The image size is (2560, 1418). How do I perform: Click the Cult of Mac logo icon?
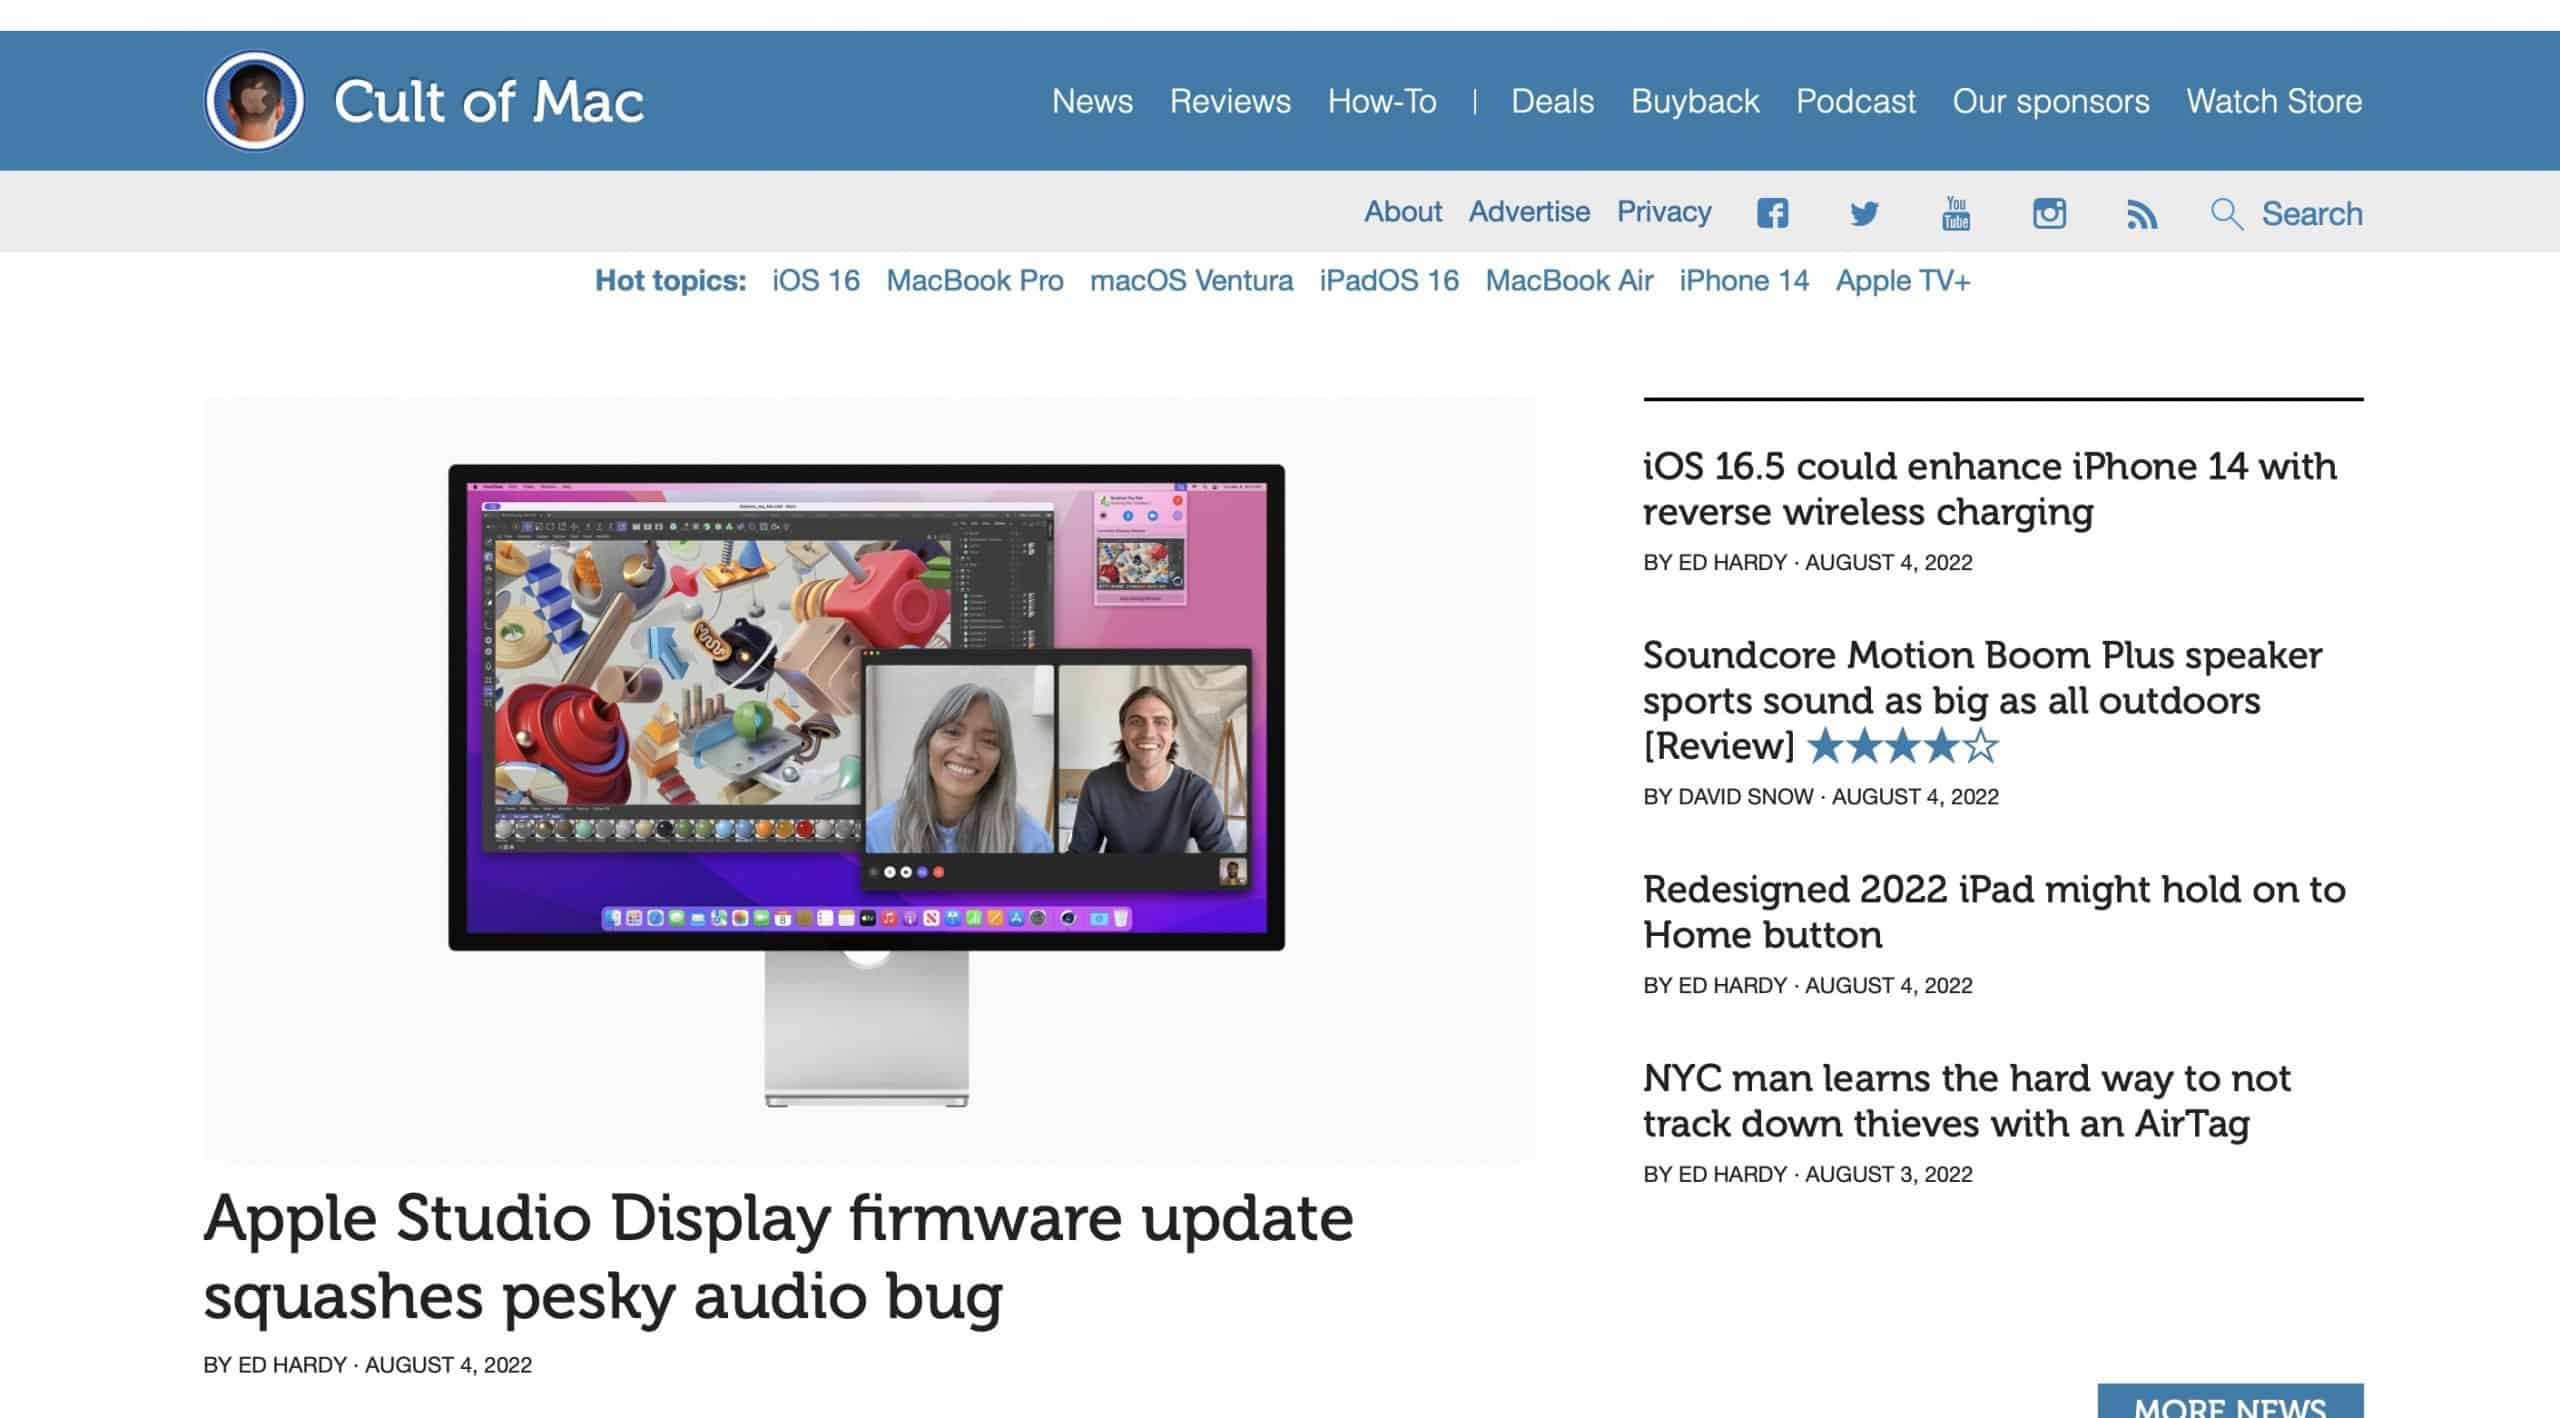(254, 101)
